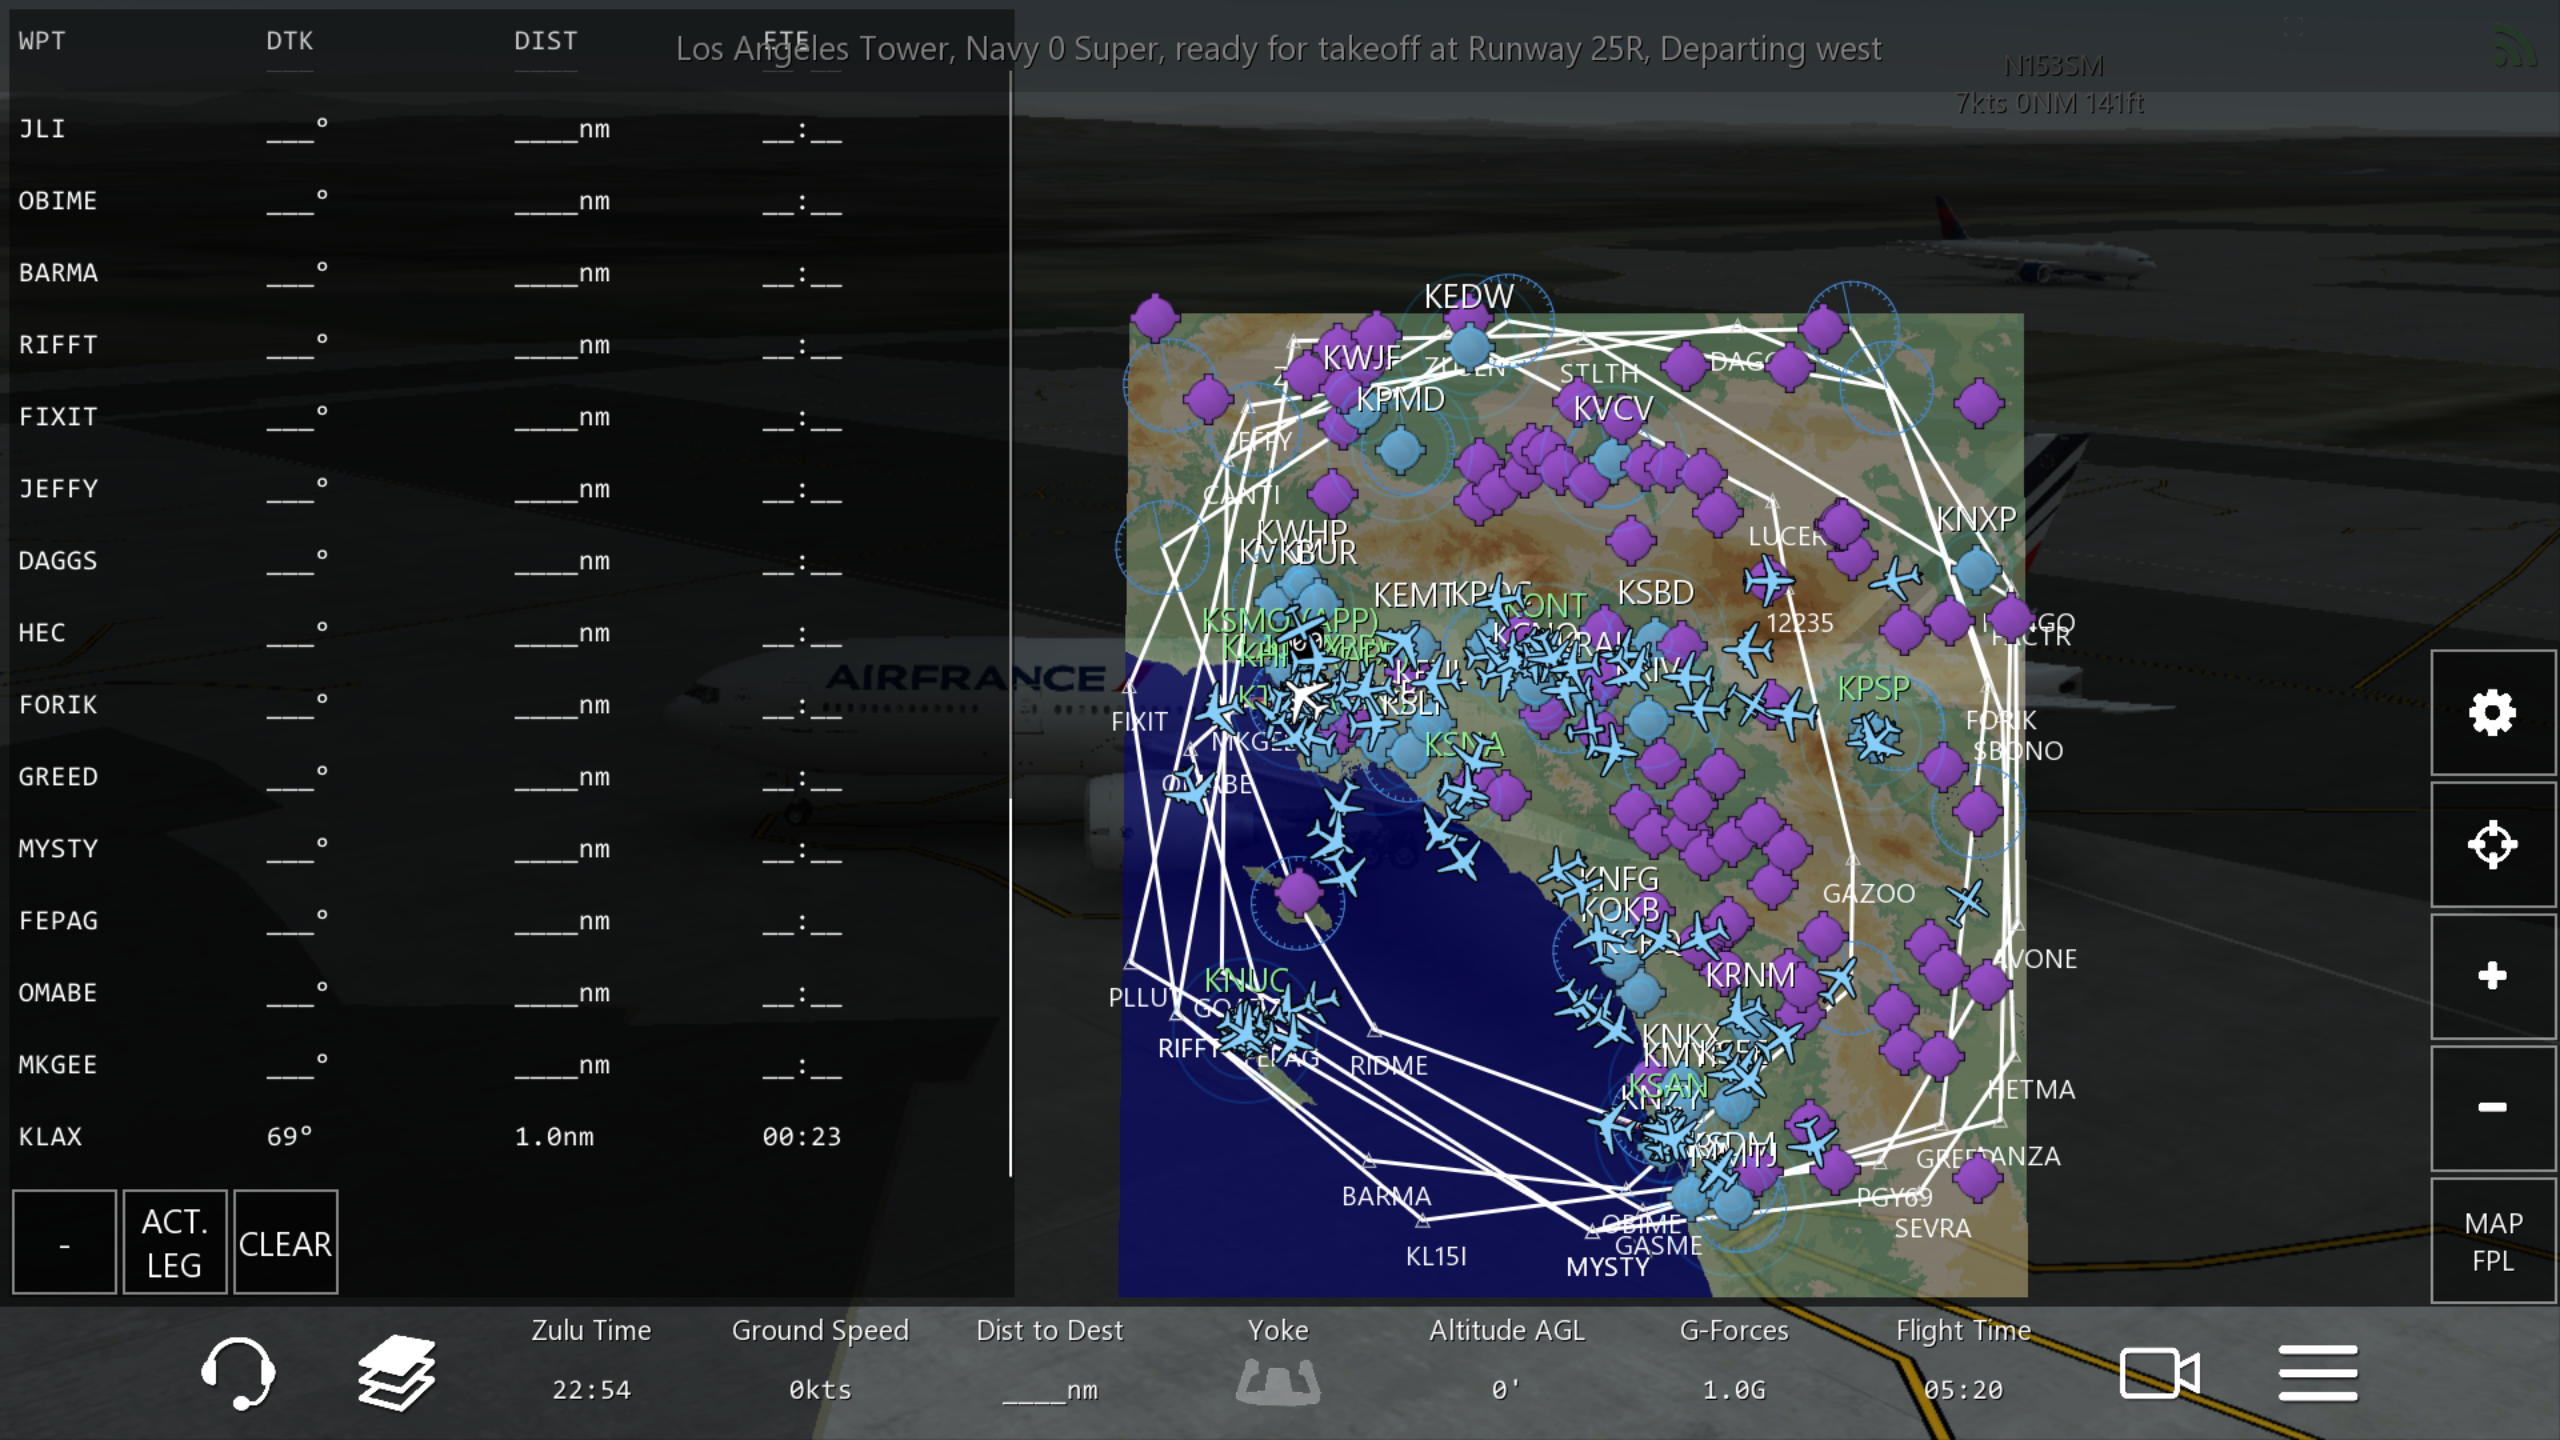Open the ATC headset communication icon
Viewport: 2560px width, 1440px height.
coord(238,1373)
